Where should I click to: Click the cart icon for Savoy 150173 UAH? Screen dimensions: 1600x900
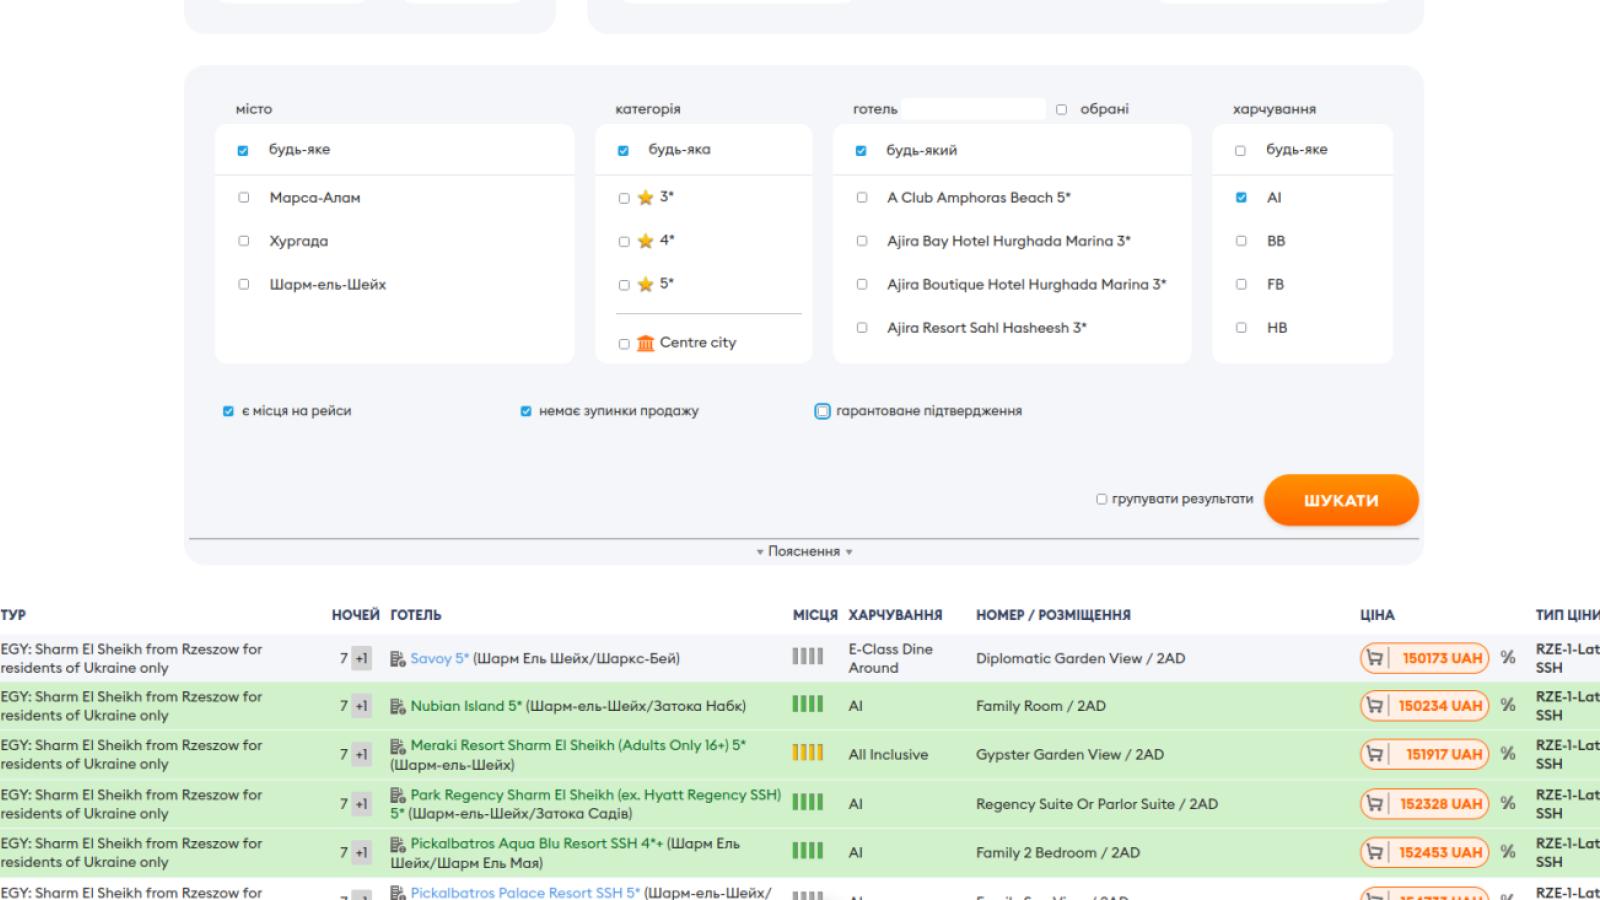pos(1375,658)
